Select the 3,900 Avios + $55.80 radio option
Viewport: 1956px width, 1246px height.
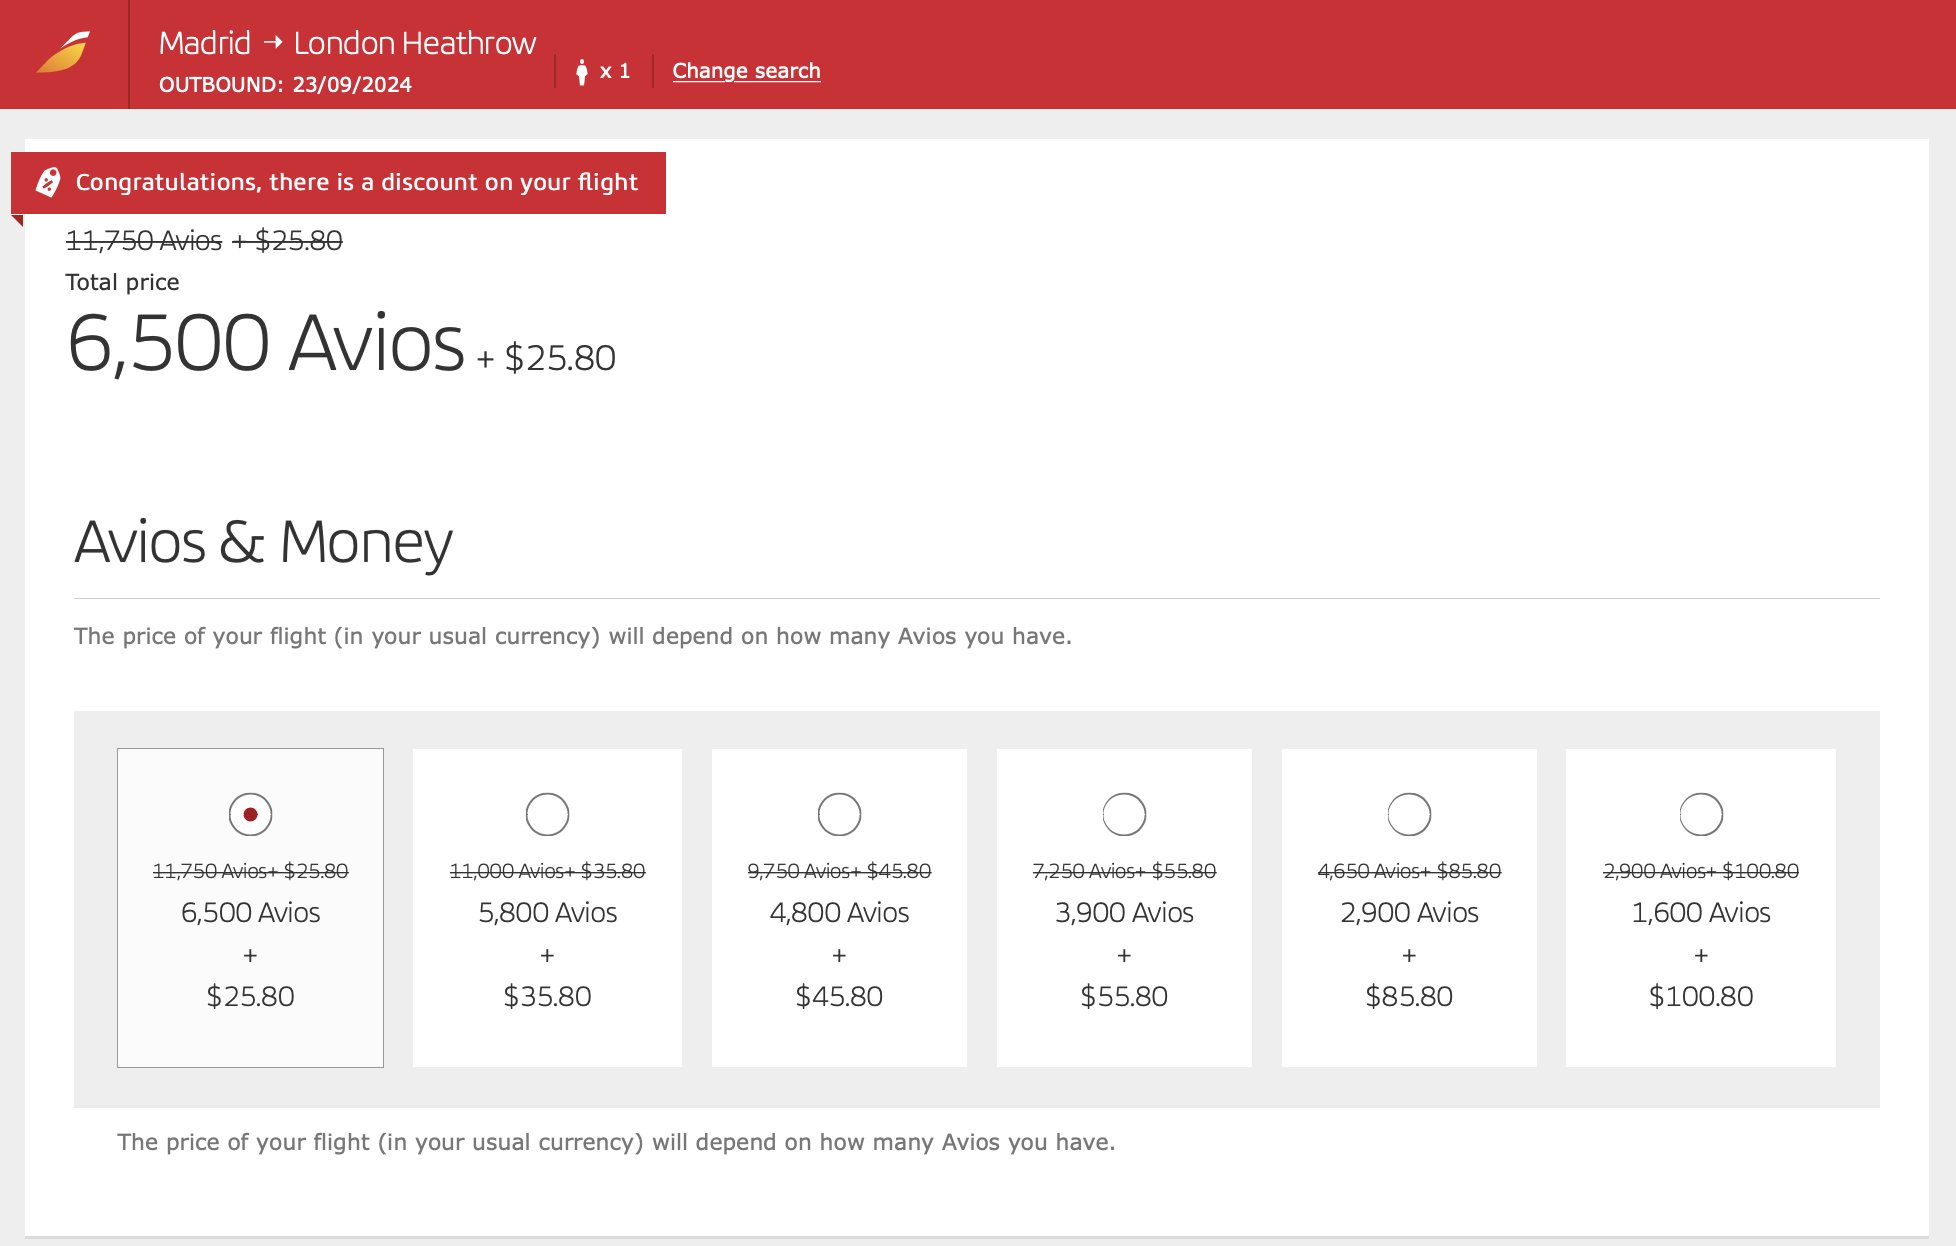point(1124,814)
